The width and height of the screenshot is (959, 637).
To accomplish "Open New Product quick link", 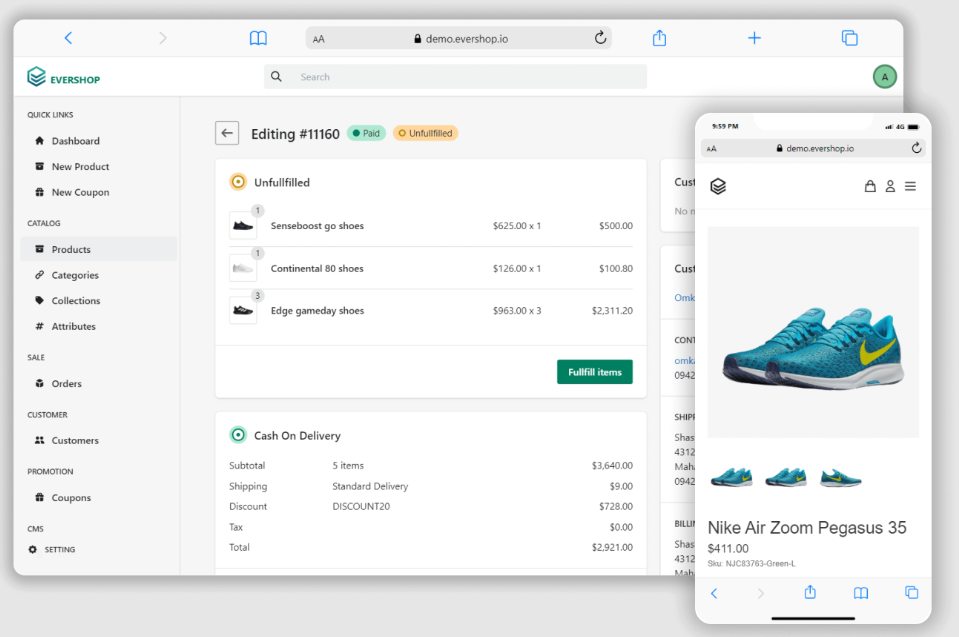I will pyautogui.click(x=80, y=167).
